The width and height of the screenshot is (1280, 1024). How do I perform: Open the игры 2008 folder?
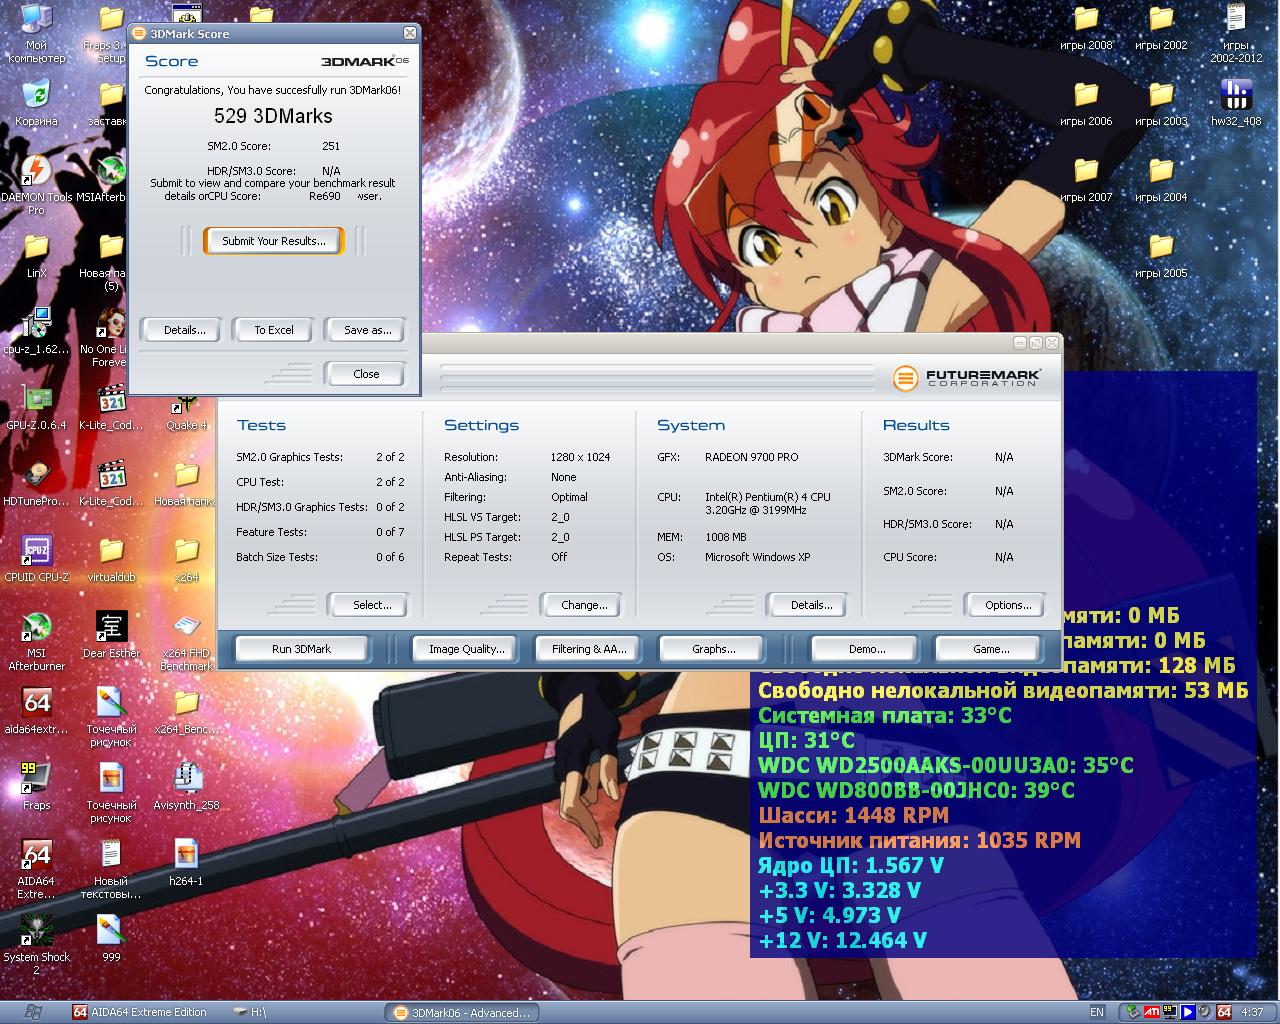pos(1086,27)
